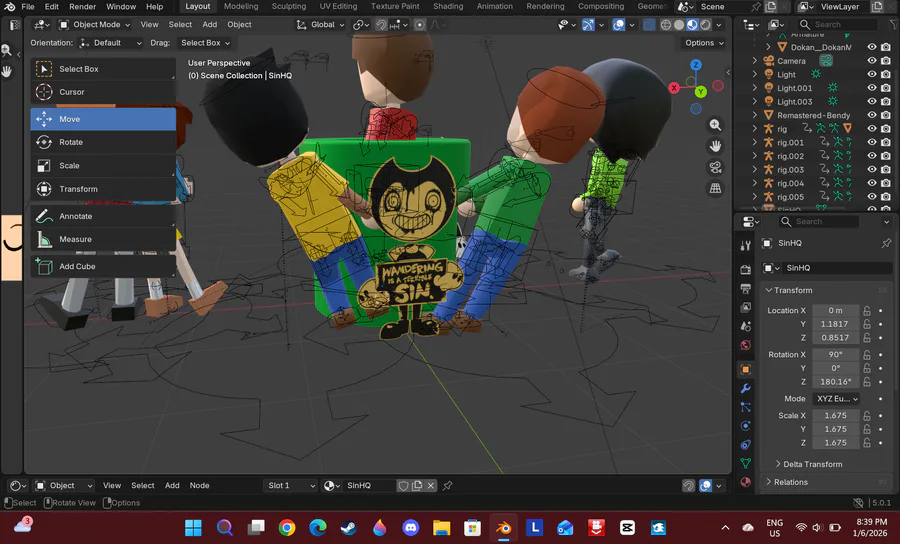Image resolution: width=900 pixels, height=544 pixels.
Task: Expand the rig.003 tree item
Action: 755,170
